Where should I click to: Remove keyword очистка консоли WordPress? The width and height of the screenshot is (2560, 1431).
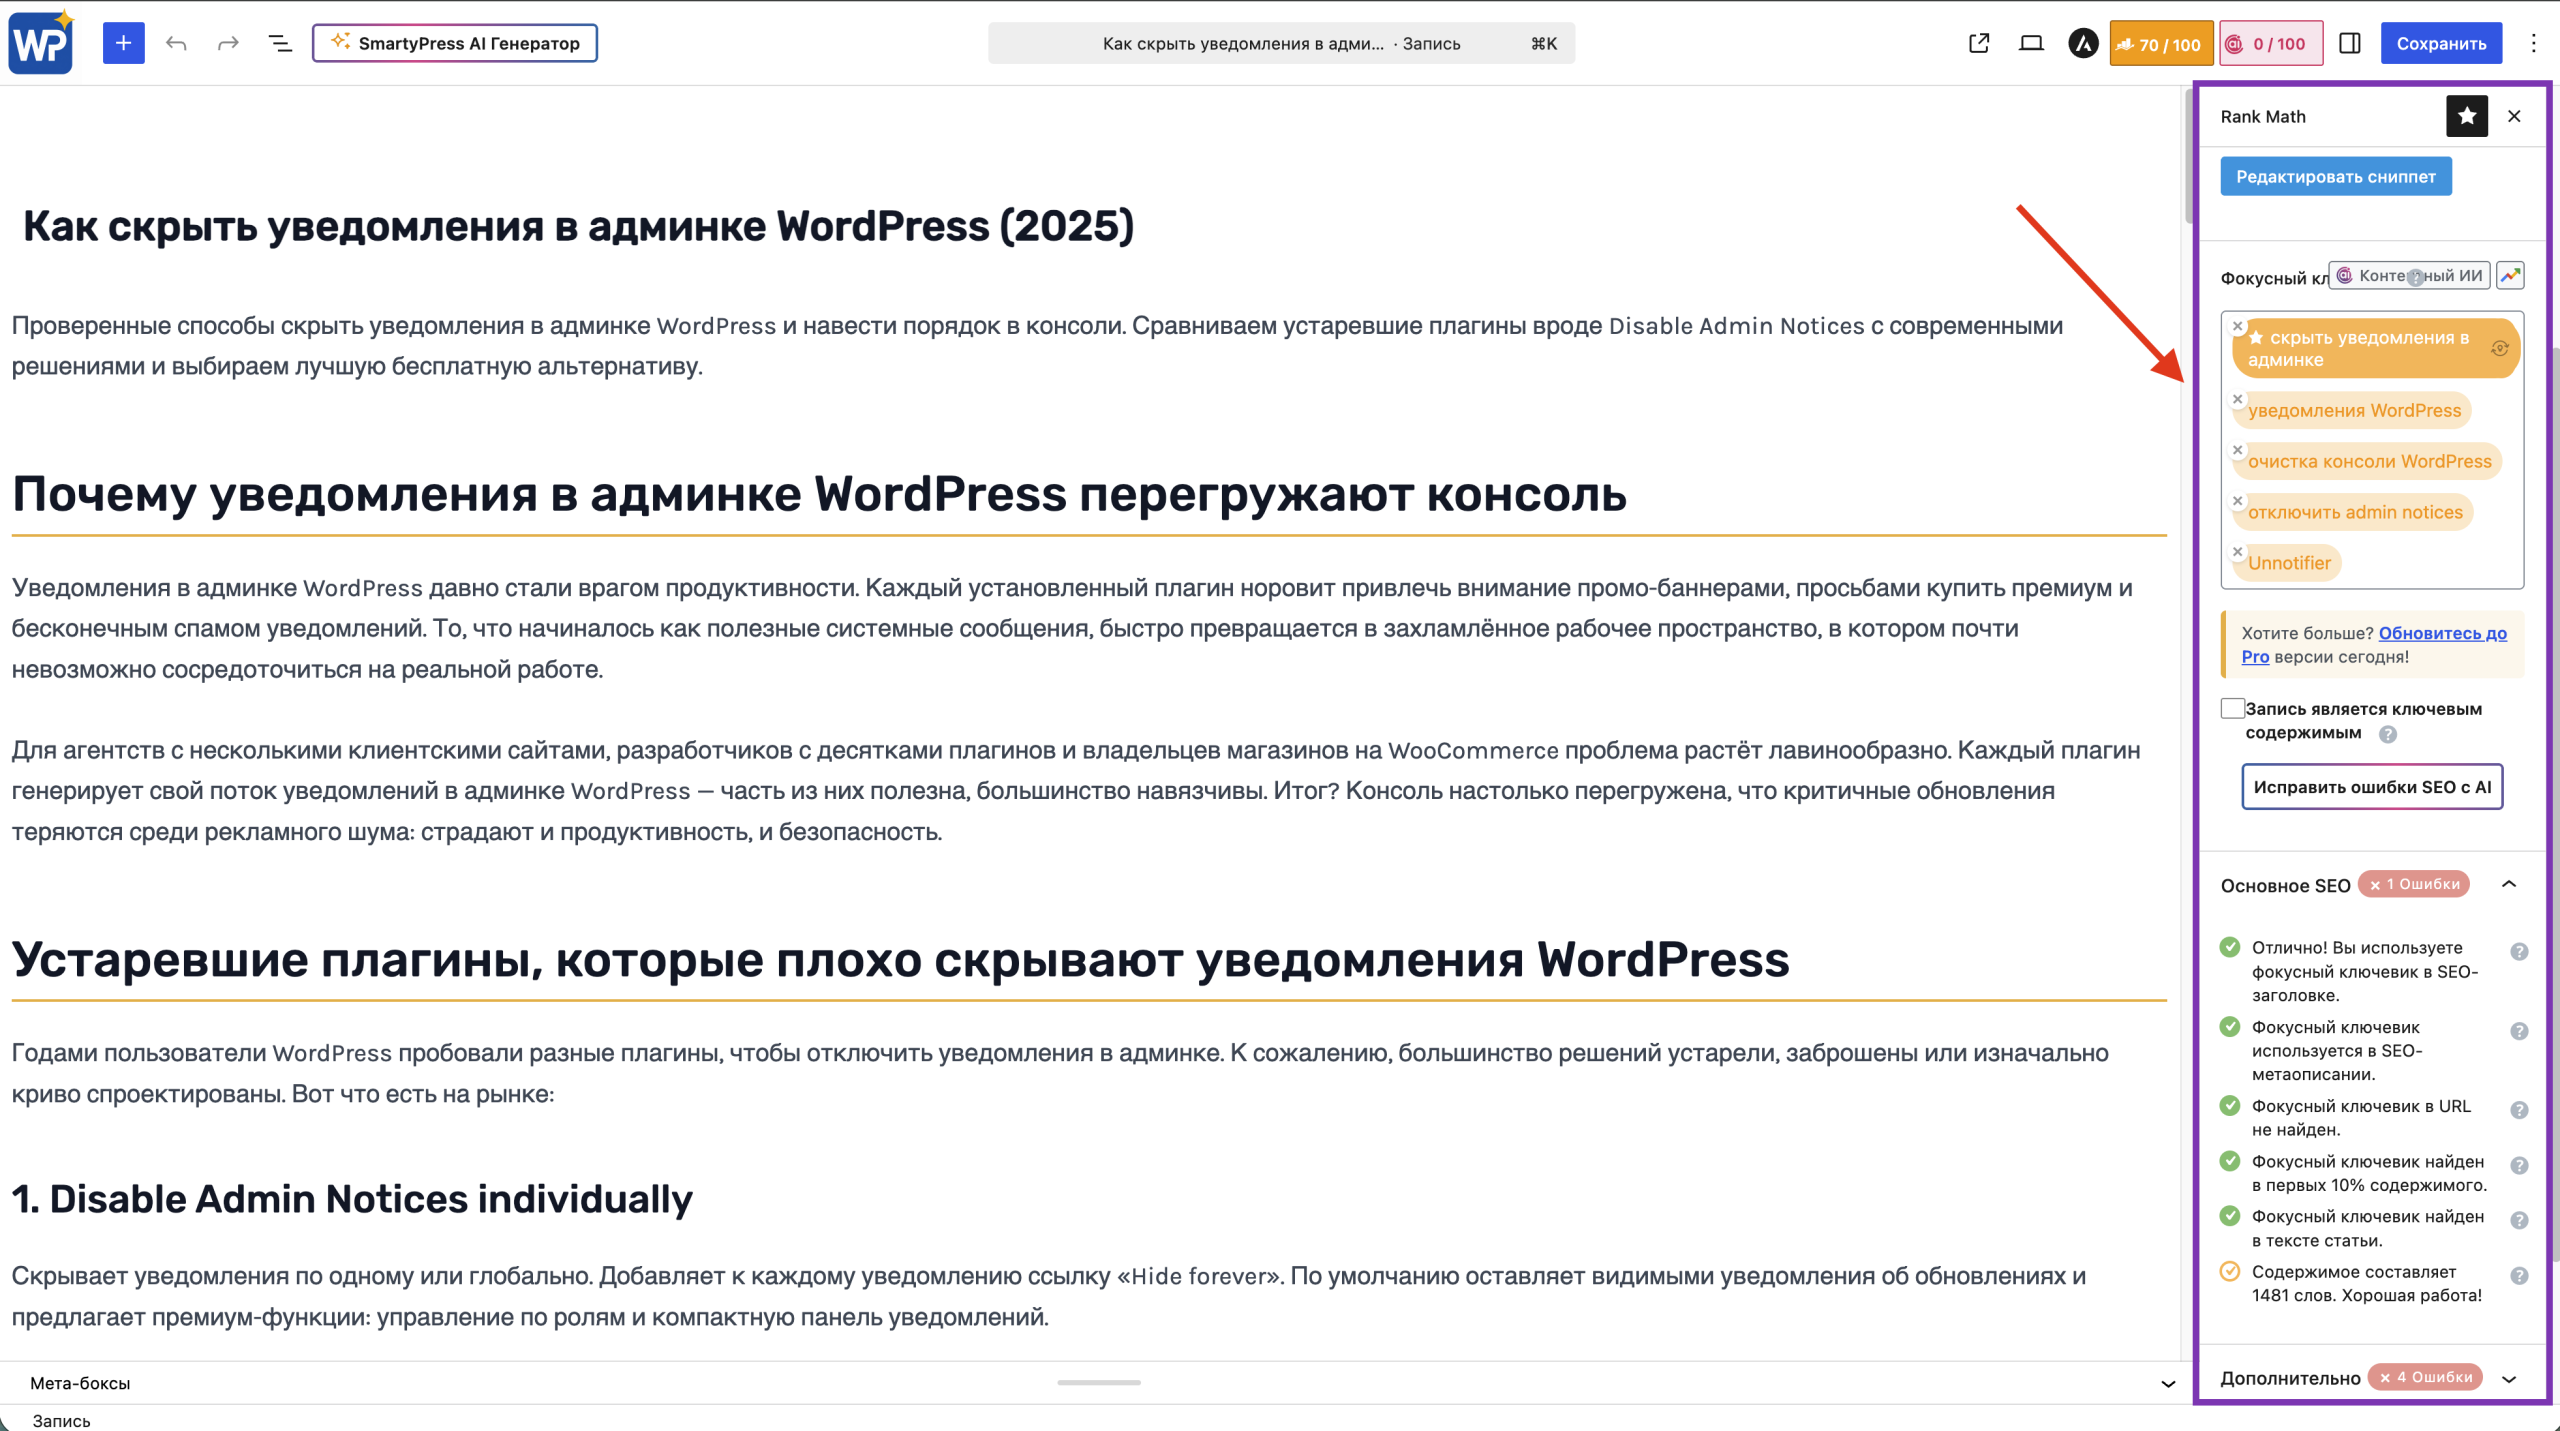pos(2238,450)
